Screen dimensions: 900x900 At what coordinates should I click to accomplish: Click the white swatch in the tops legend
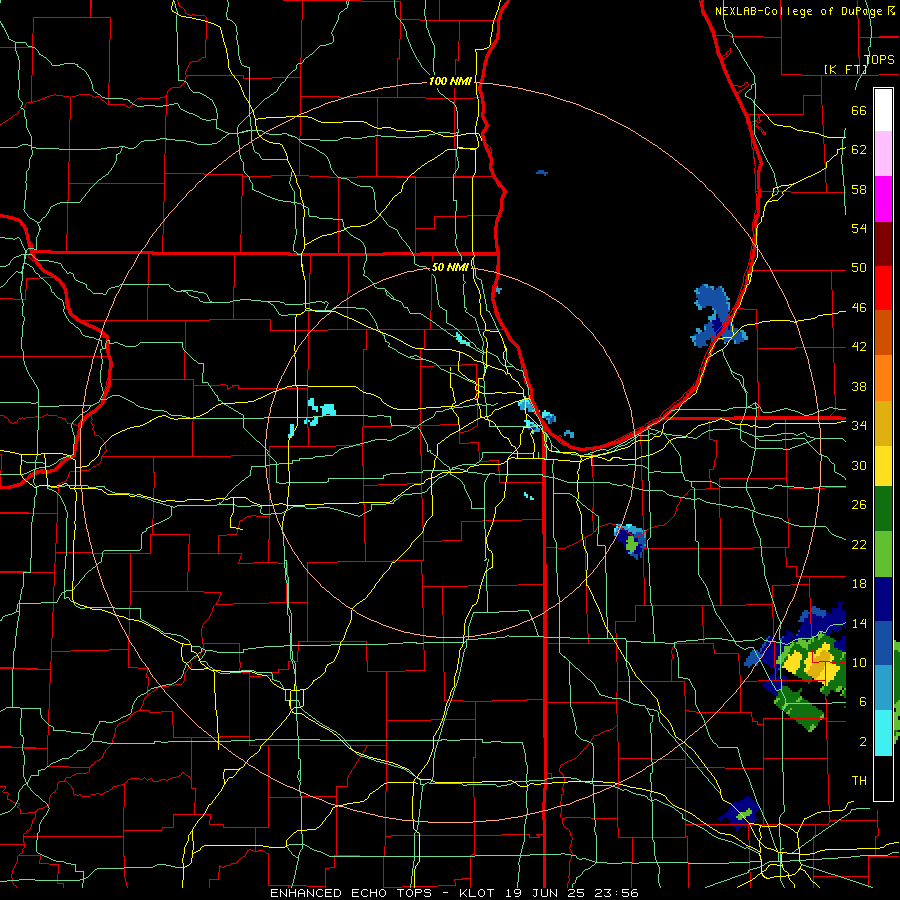(x=883, y=110)
